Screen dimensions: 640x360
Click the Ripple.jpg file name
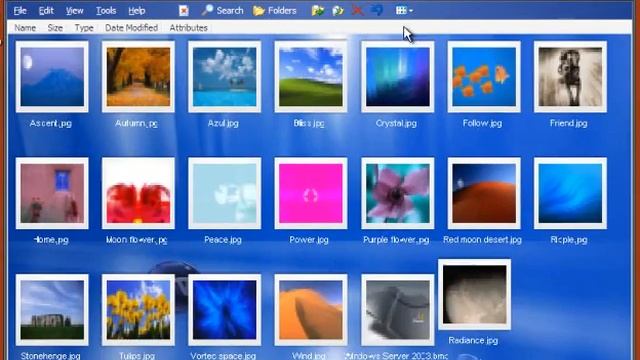click(x=569, y=240)
